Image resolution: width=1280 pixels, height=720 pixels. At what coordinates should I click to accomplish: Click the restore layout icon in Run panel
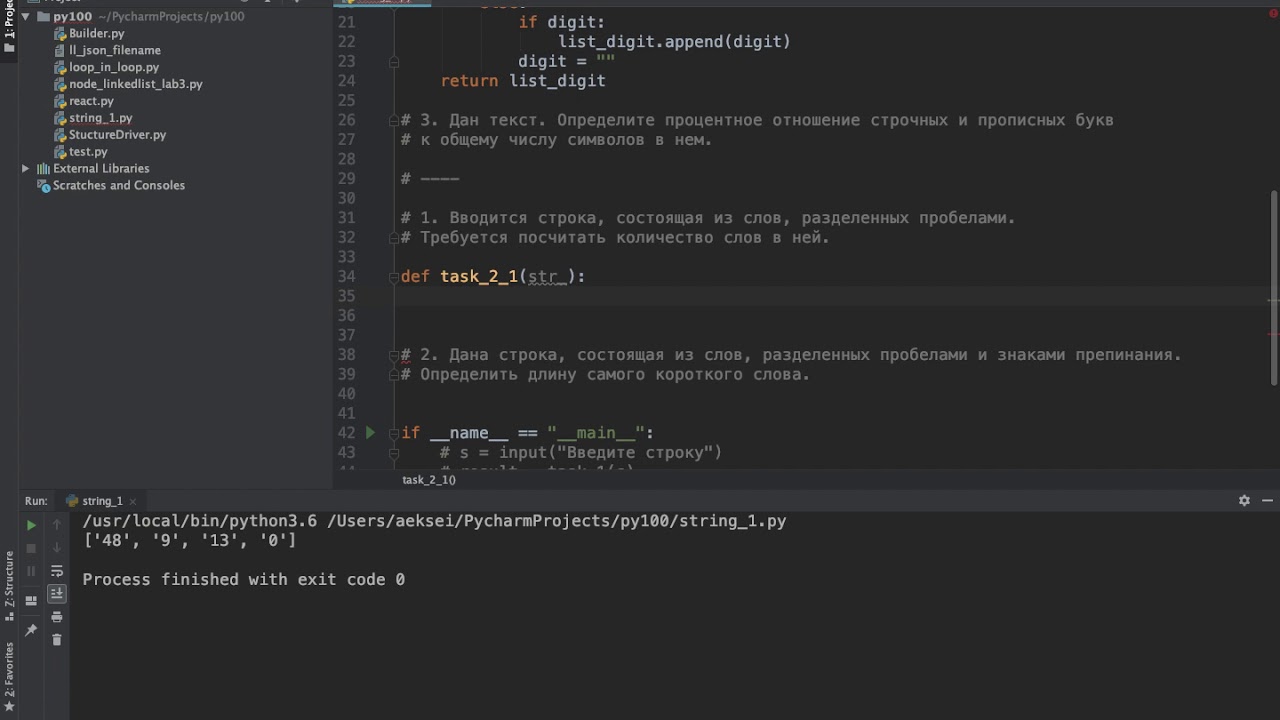[31, 600]
